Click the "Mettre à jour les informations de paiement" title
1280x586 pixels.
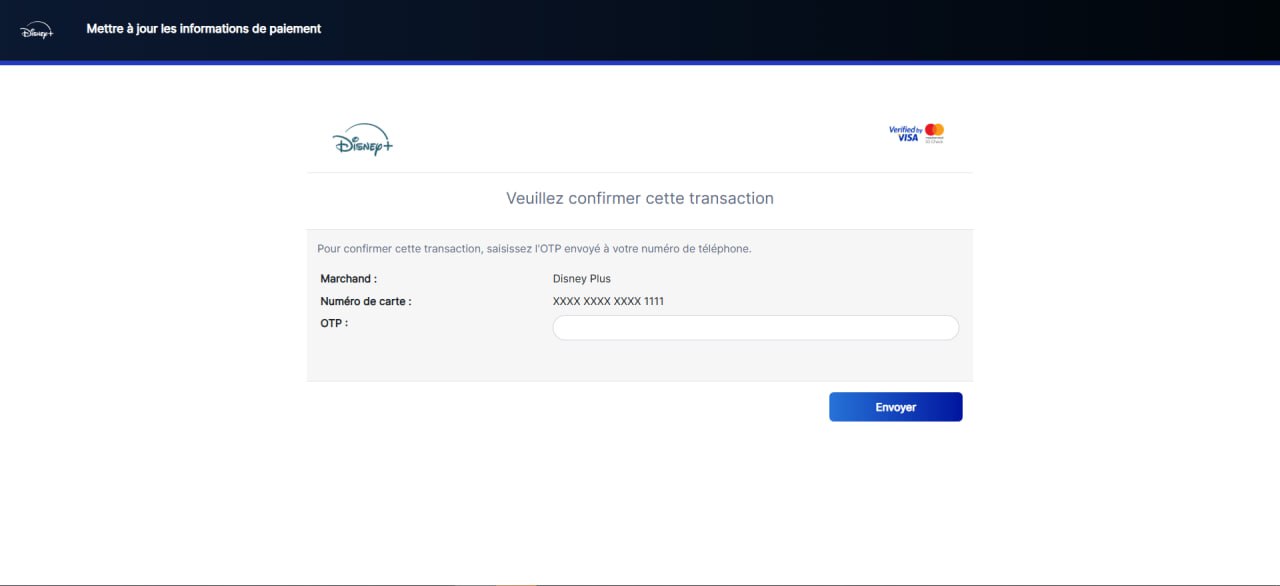point(204,29)
